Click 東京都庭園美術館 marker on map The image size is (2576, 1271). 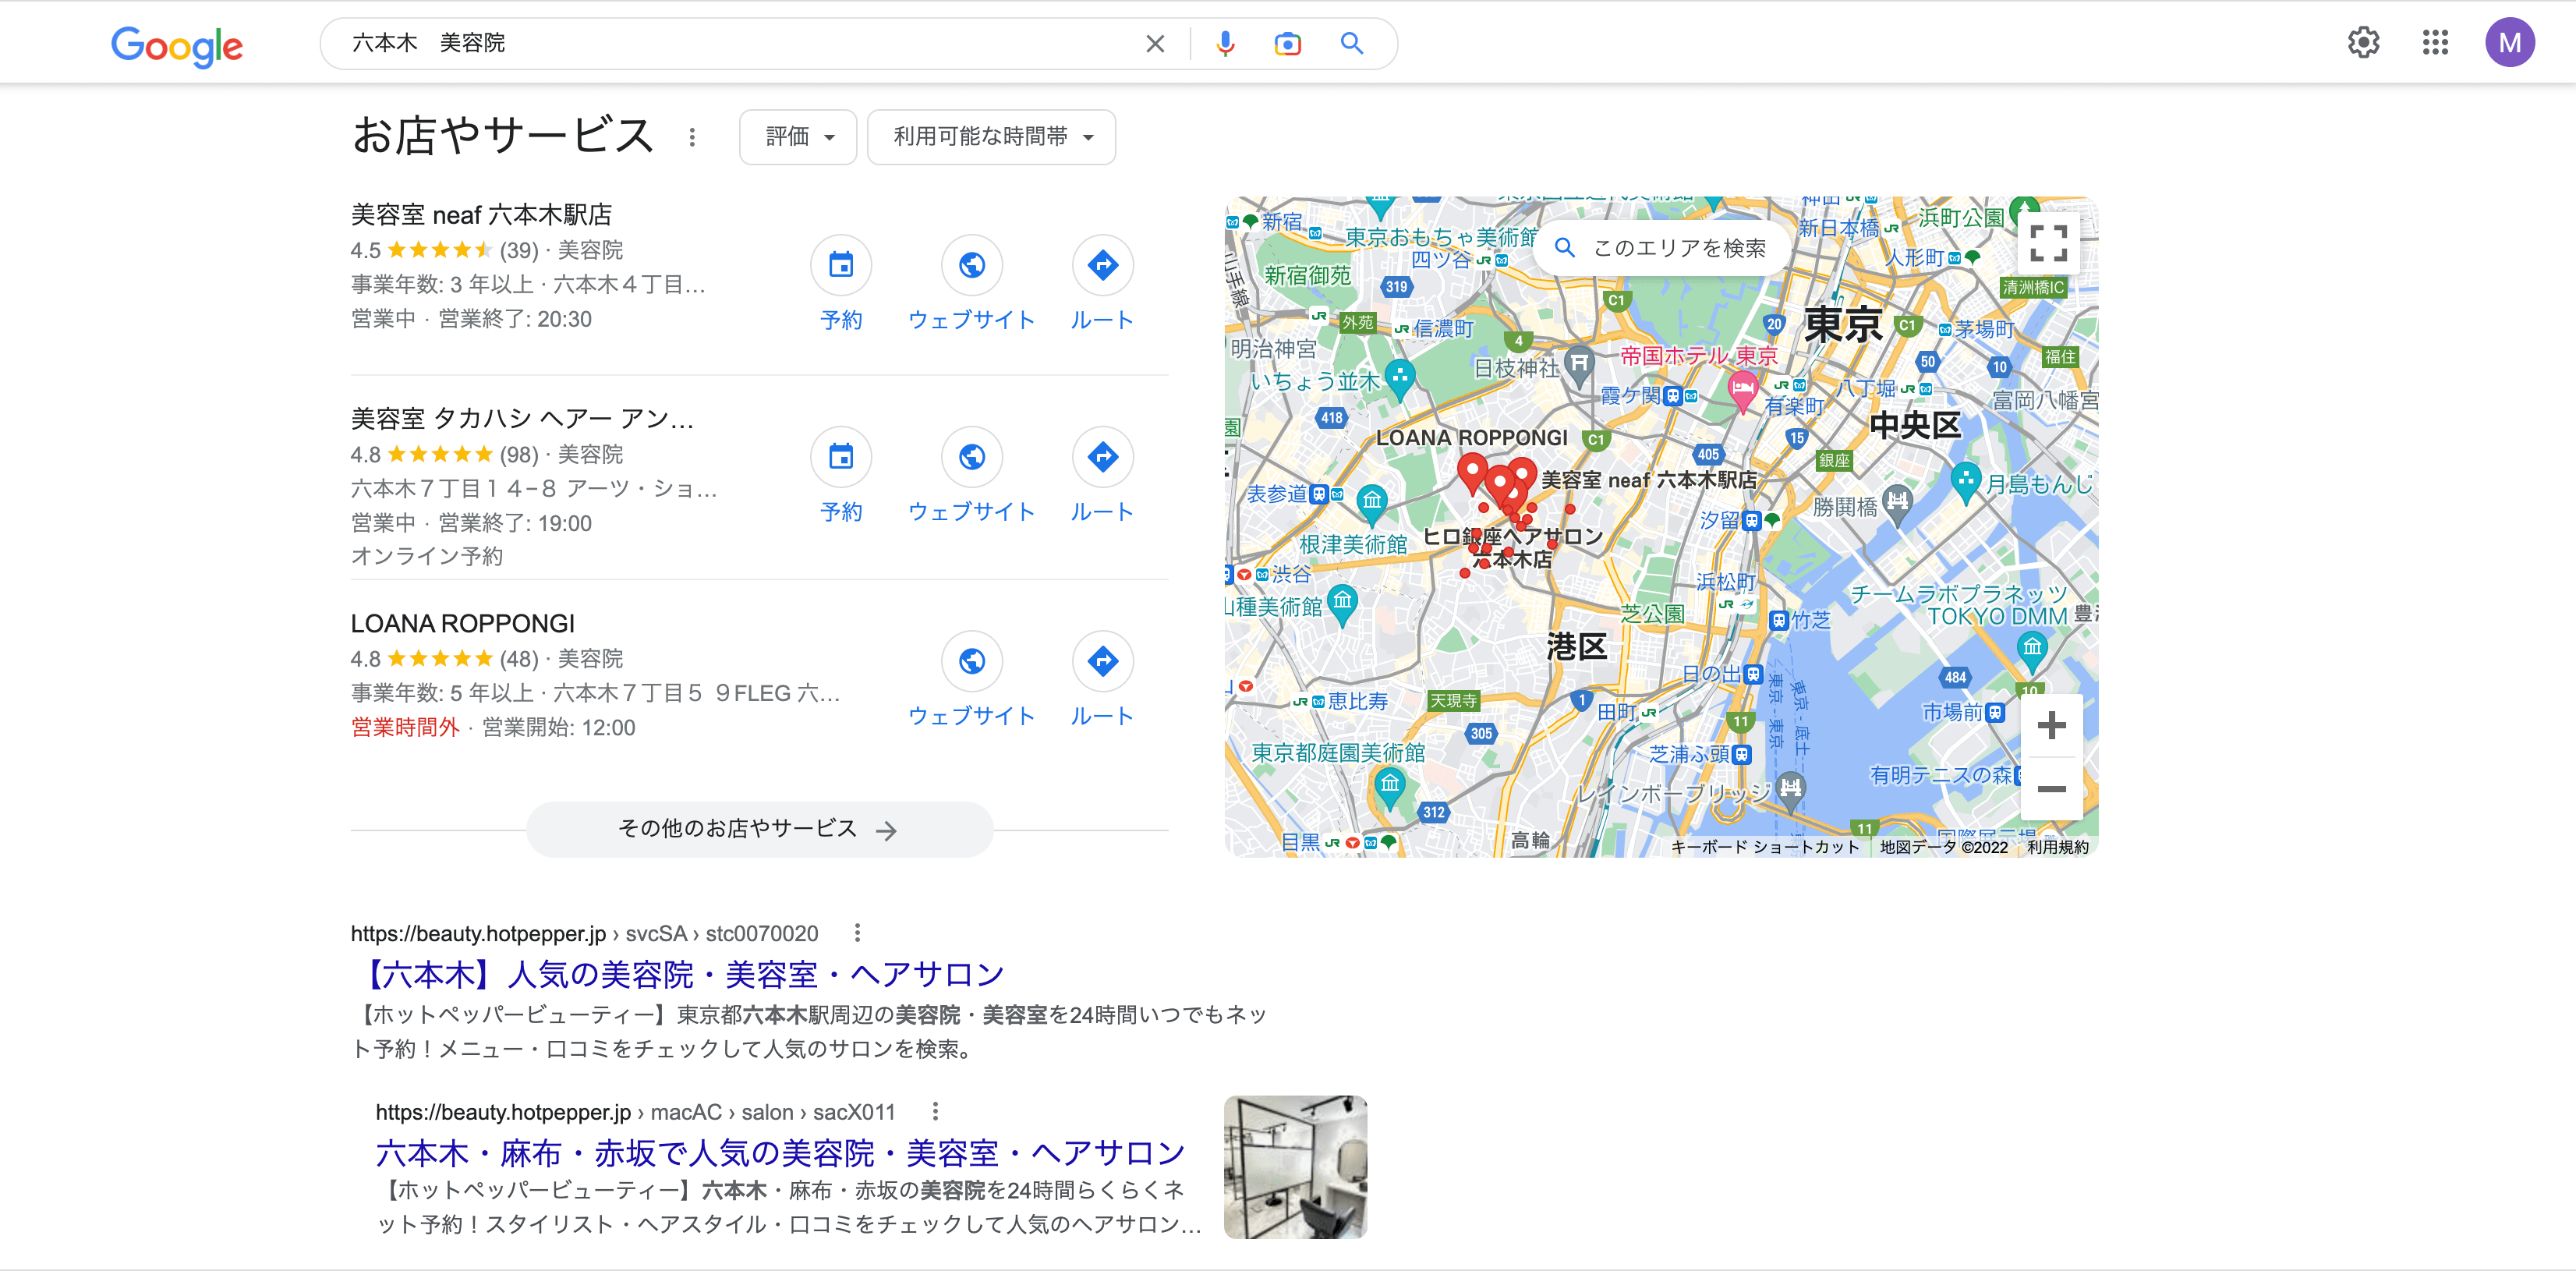tap(1389, 788)
